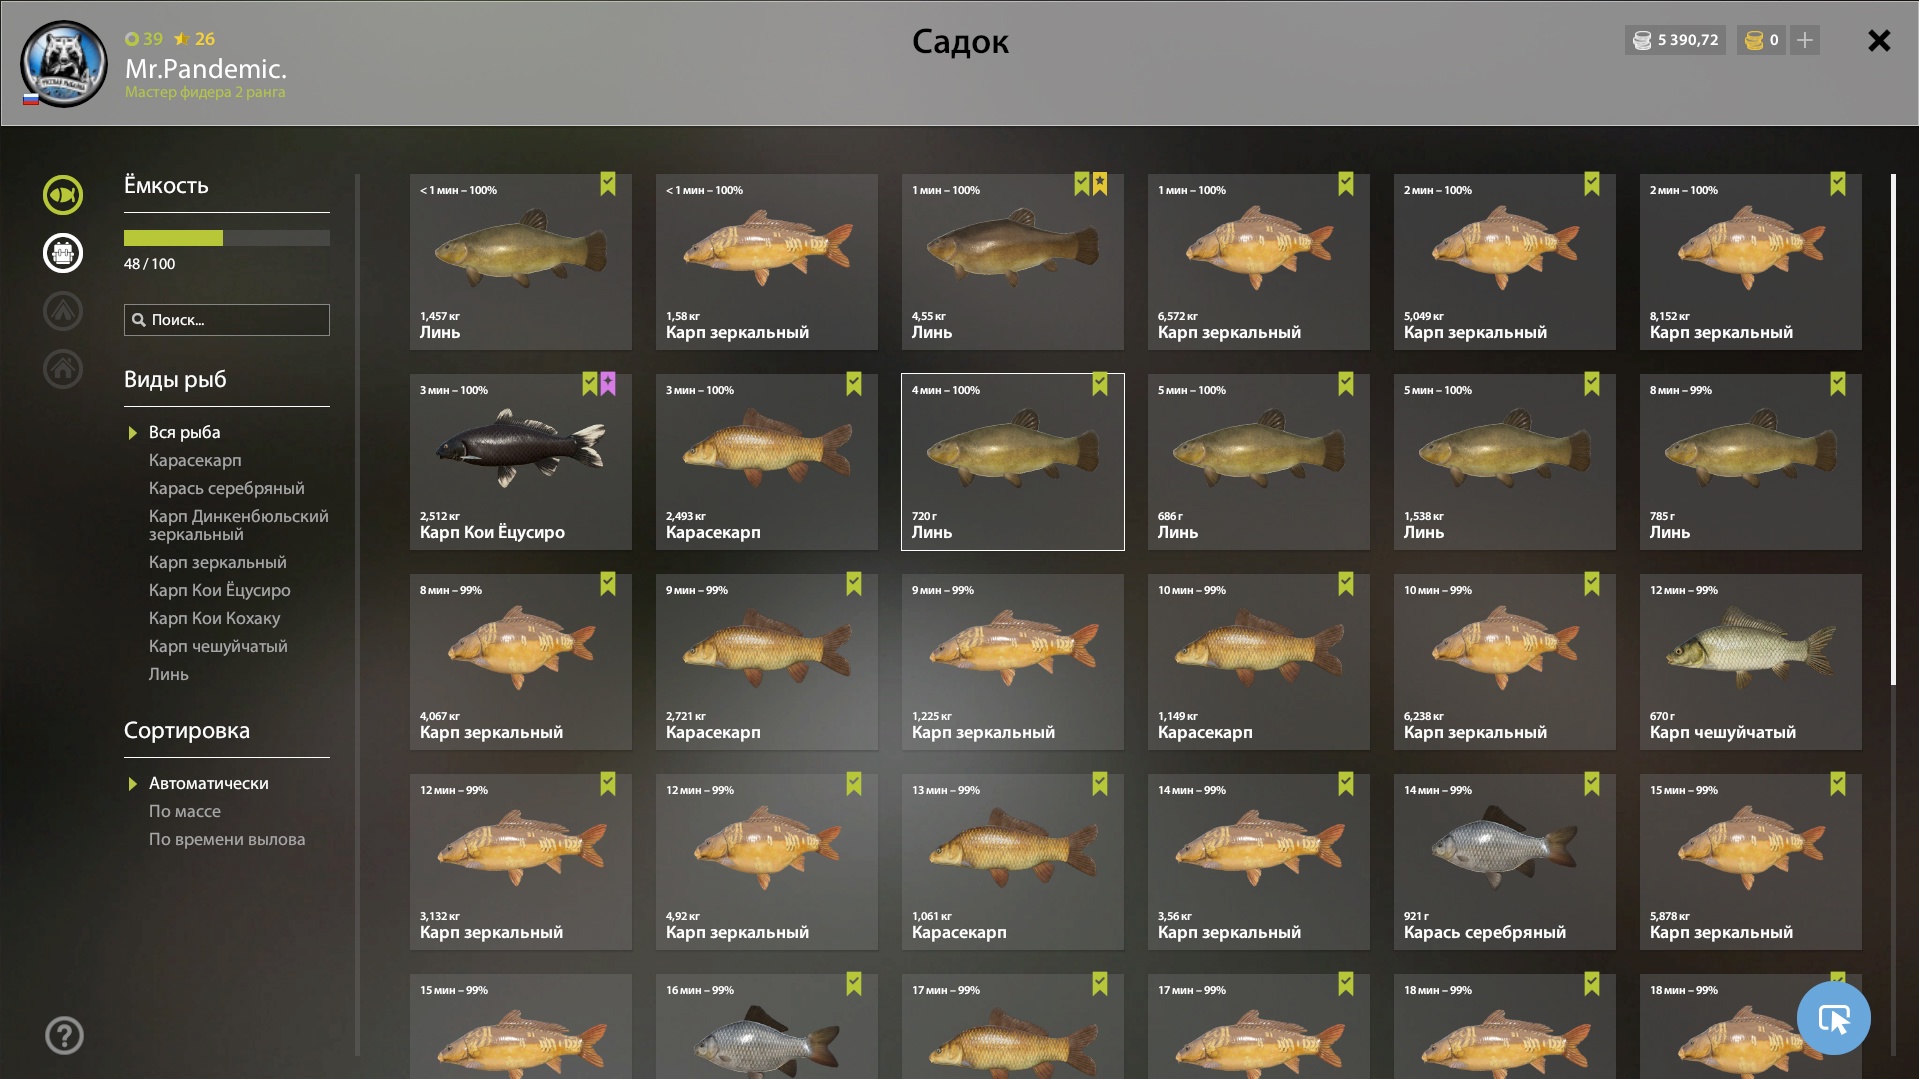1919x1079 pixels.
Task: Sort by По времени вылова
Action: pos(227,839)
